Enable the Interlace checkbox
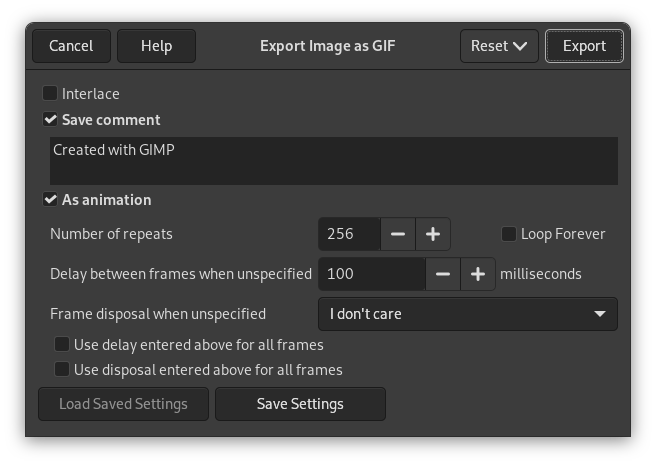This screenshot has height=465, width=656. pos(50,94)
